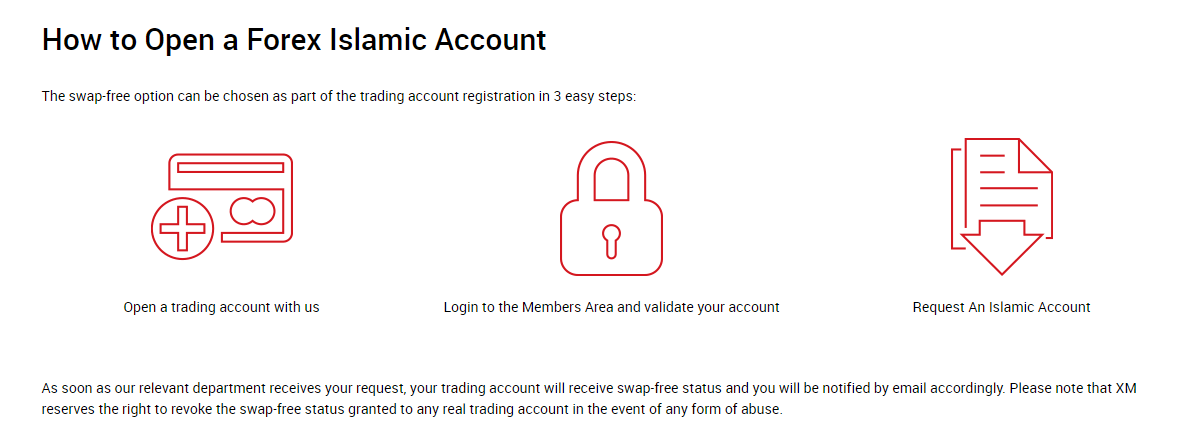Click the overlapping circles on the card

pos(252,211)
